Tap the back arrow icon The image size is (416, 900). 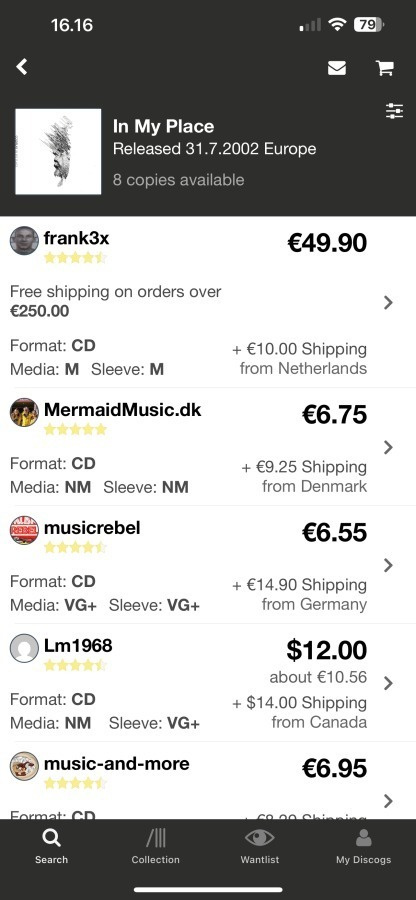click(x=22, y=67)
